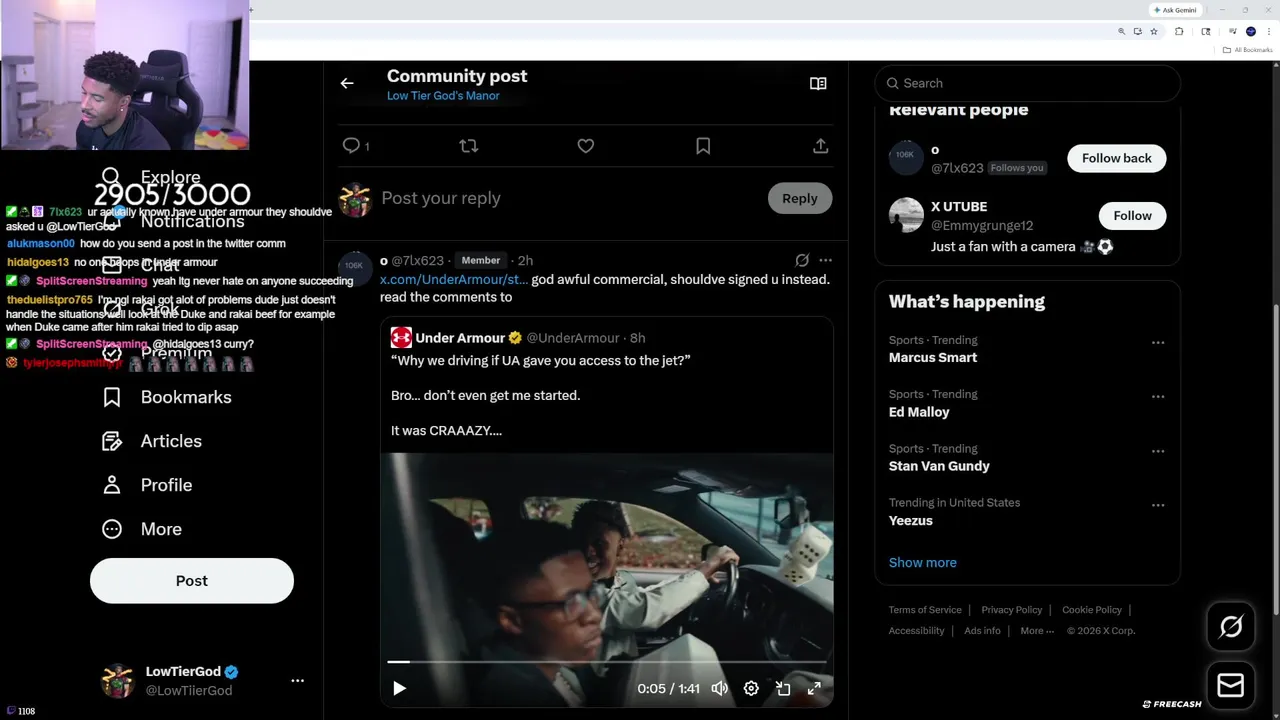
Task: Click Under Armour account name in quote
Action: tap(460, 338)
